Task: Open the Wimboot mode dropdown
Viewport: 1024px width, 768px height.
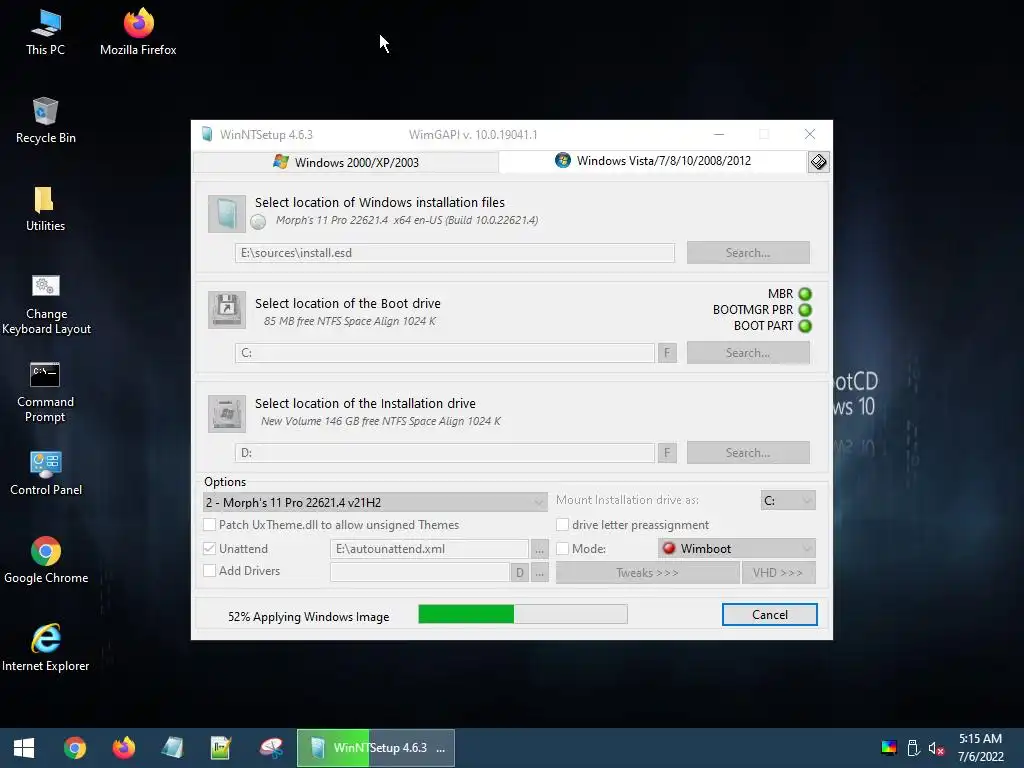Action: (737, 549)
